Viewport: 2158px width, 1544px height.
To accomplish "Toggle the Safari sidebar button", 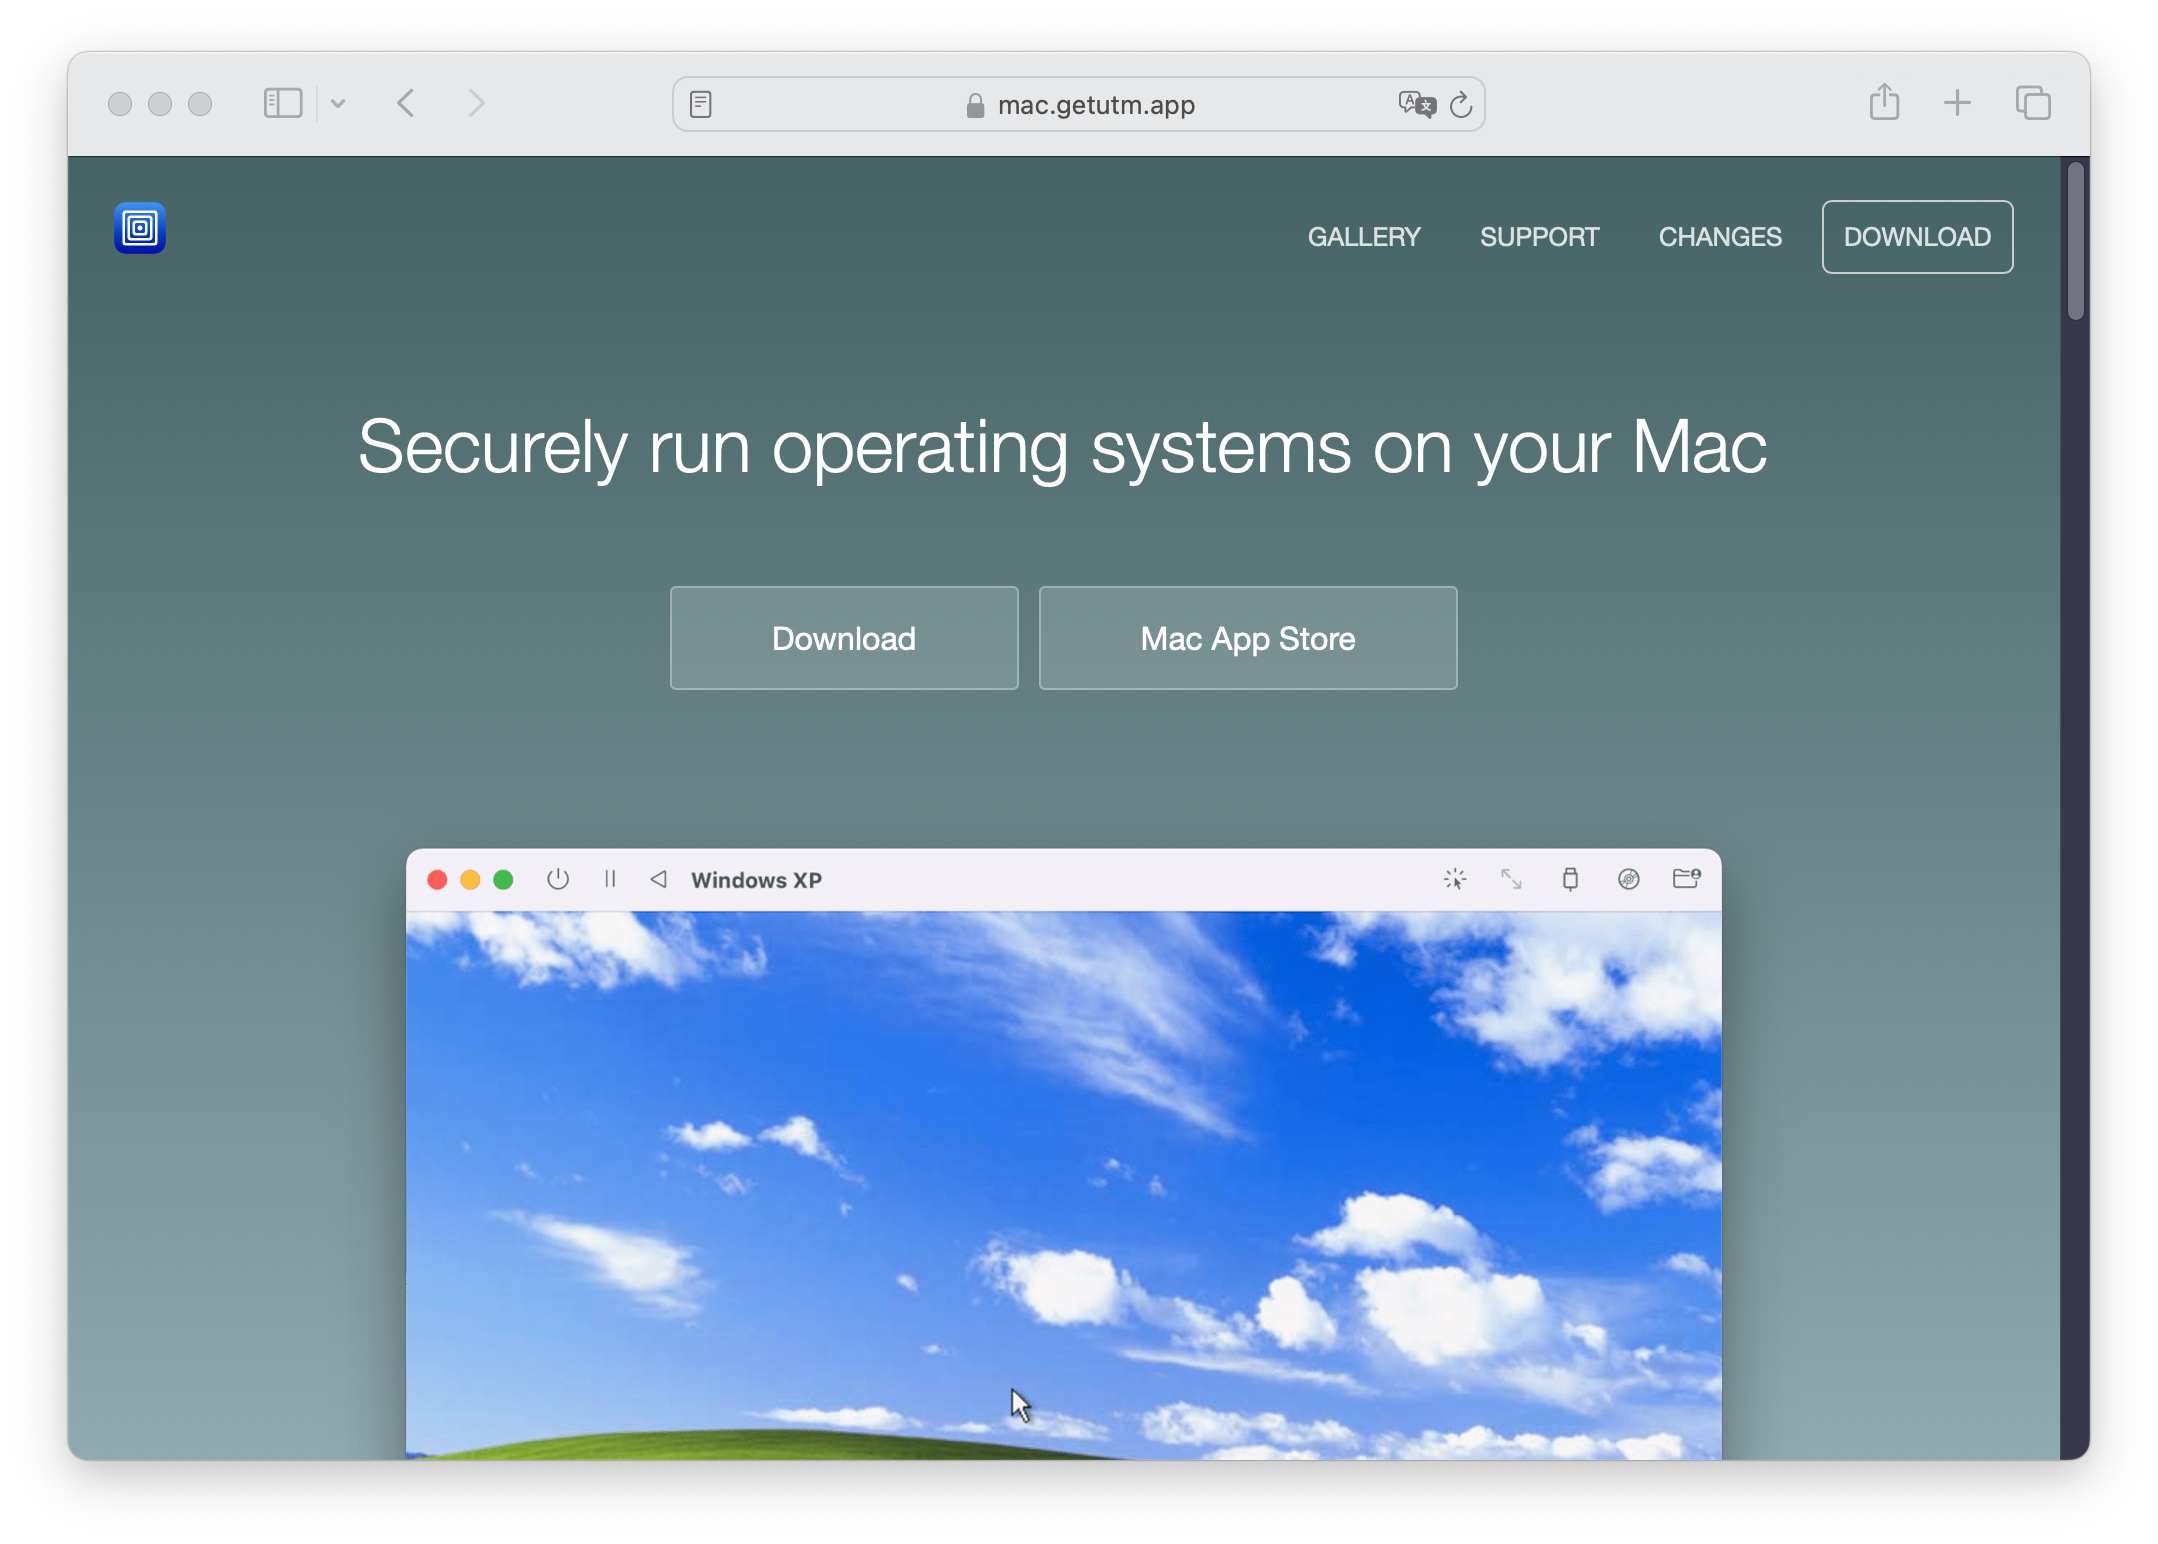I will click(283, 103).
